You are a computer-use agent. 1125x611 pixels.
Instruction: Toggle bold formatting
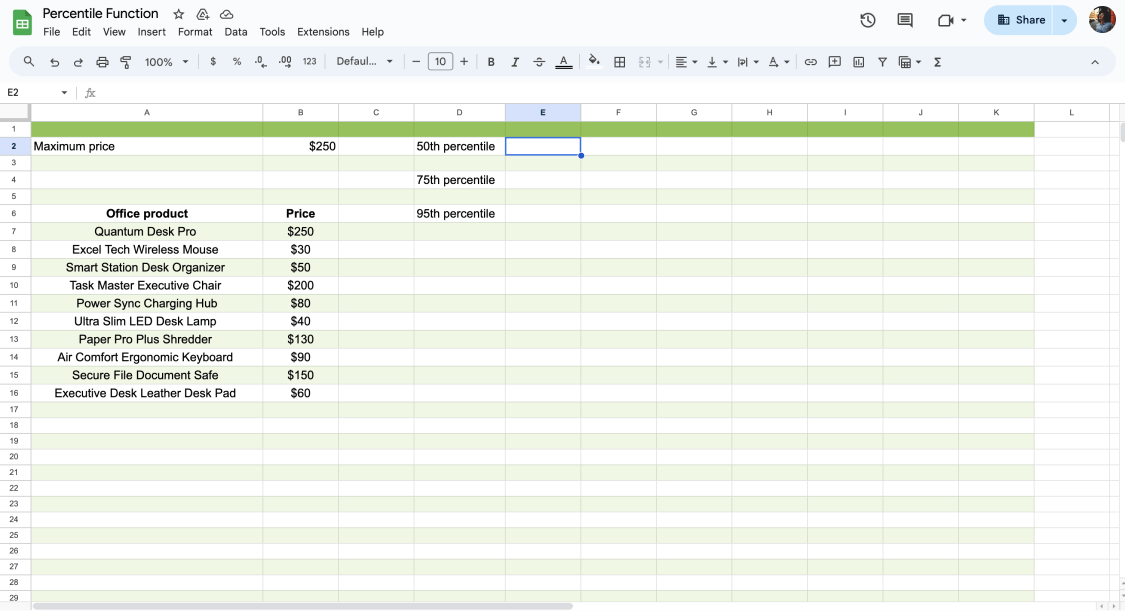tap(491, 61)
